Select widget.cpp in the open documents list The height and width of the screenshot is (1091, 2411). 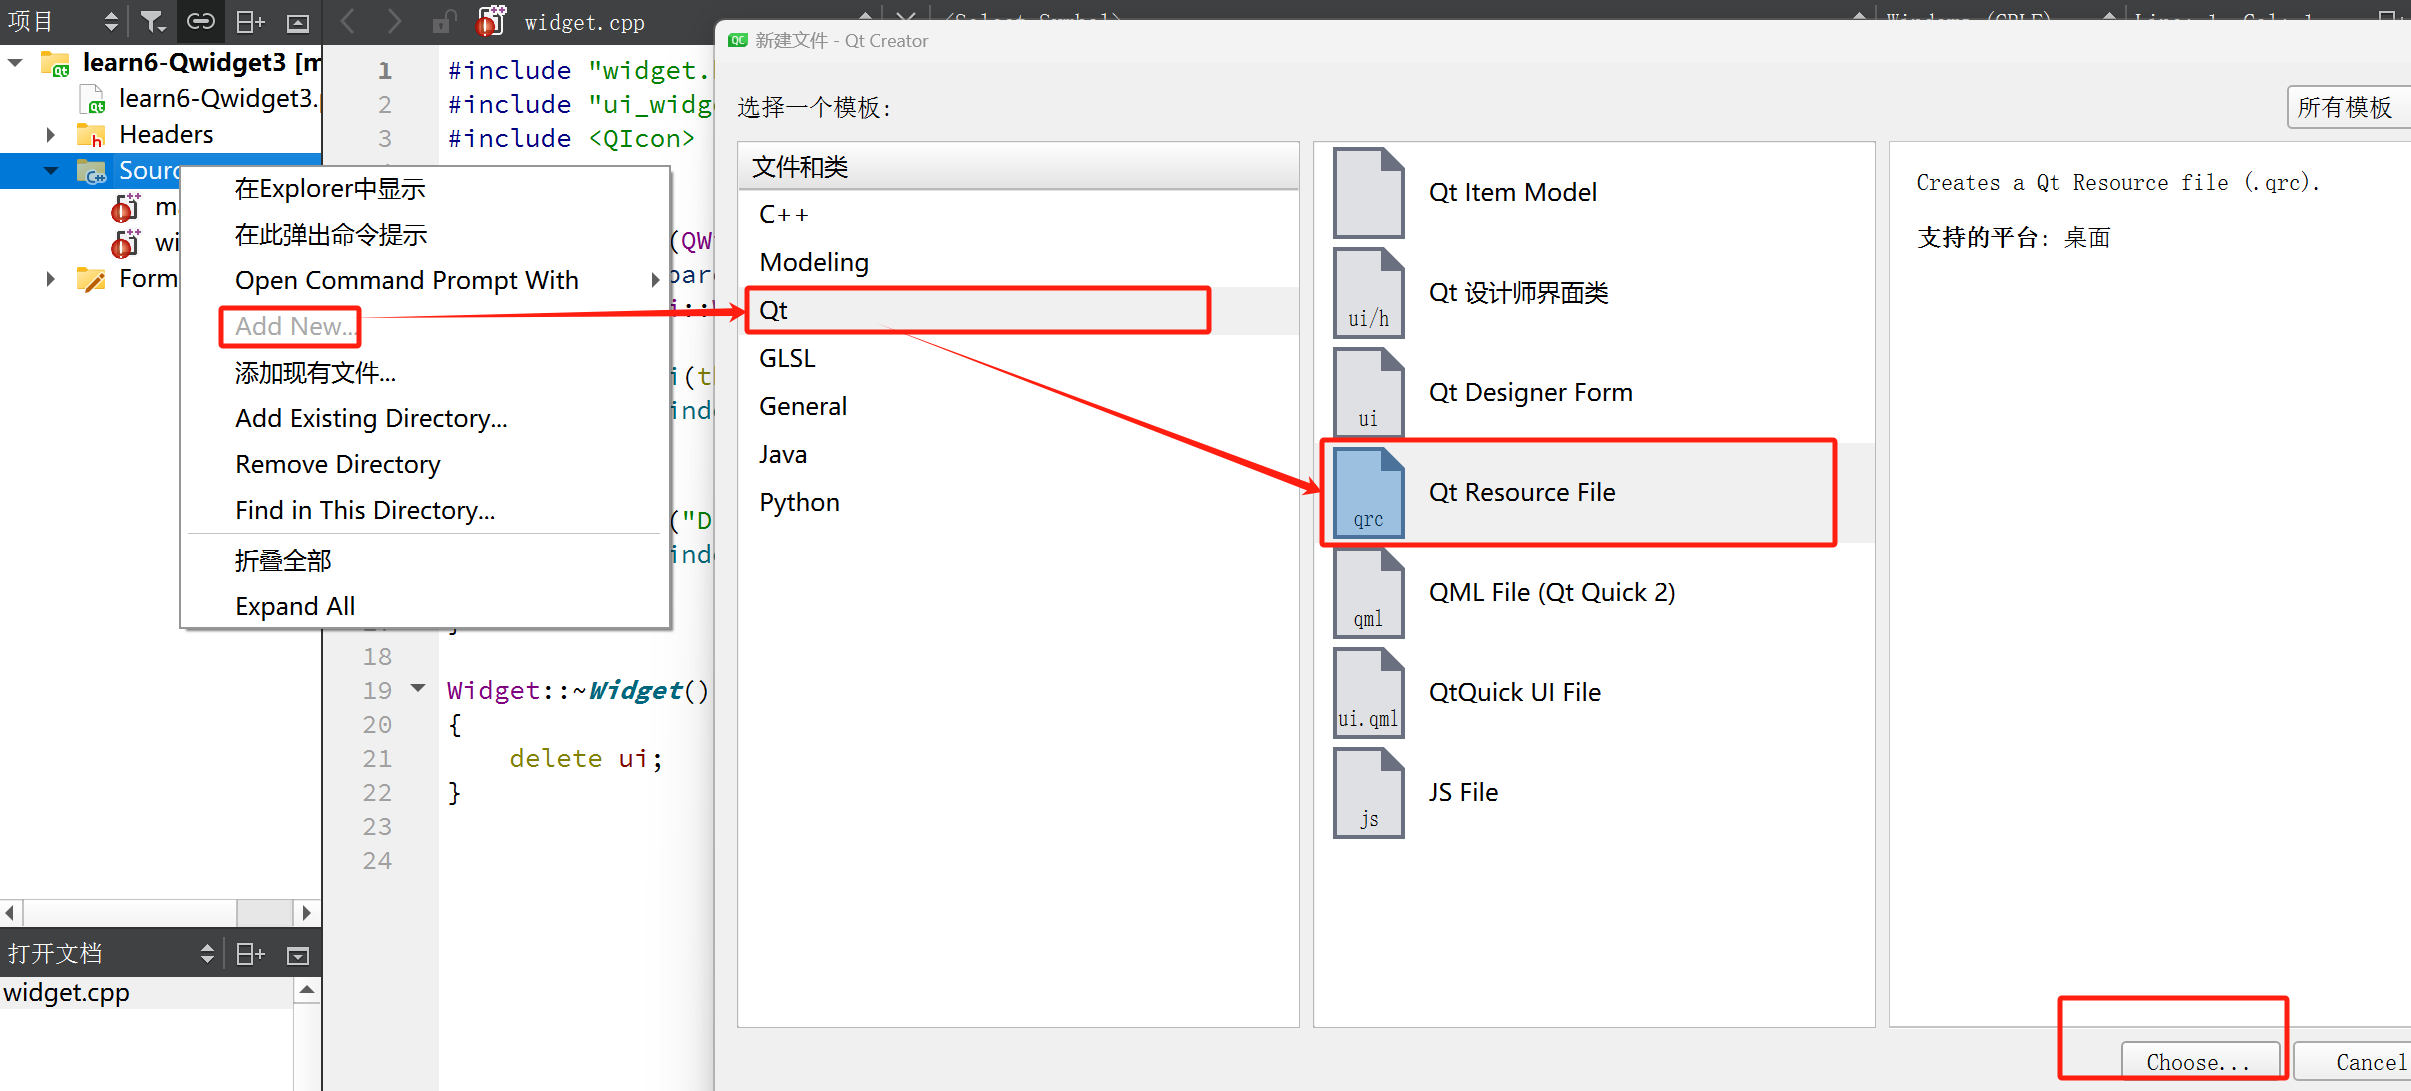click(67, 993)
